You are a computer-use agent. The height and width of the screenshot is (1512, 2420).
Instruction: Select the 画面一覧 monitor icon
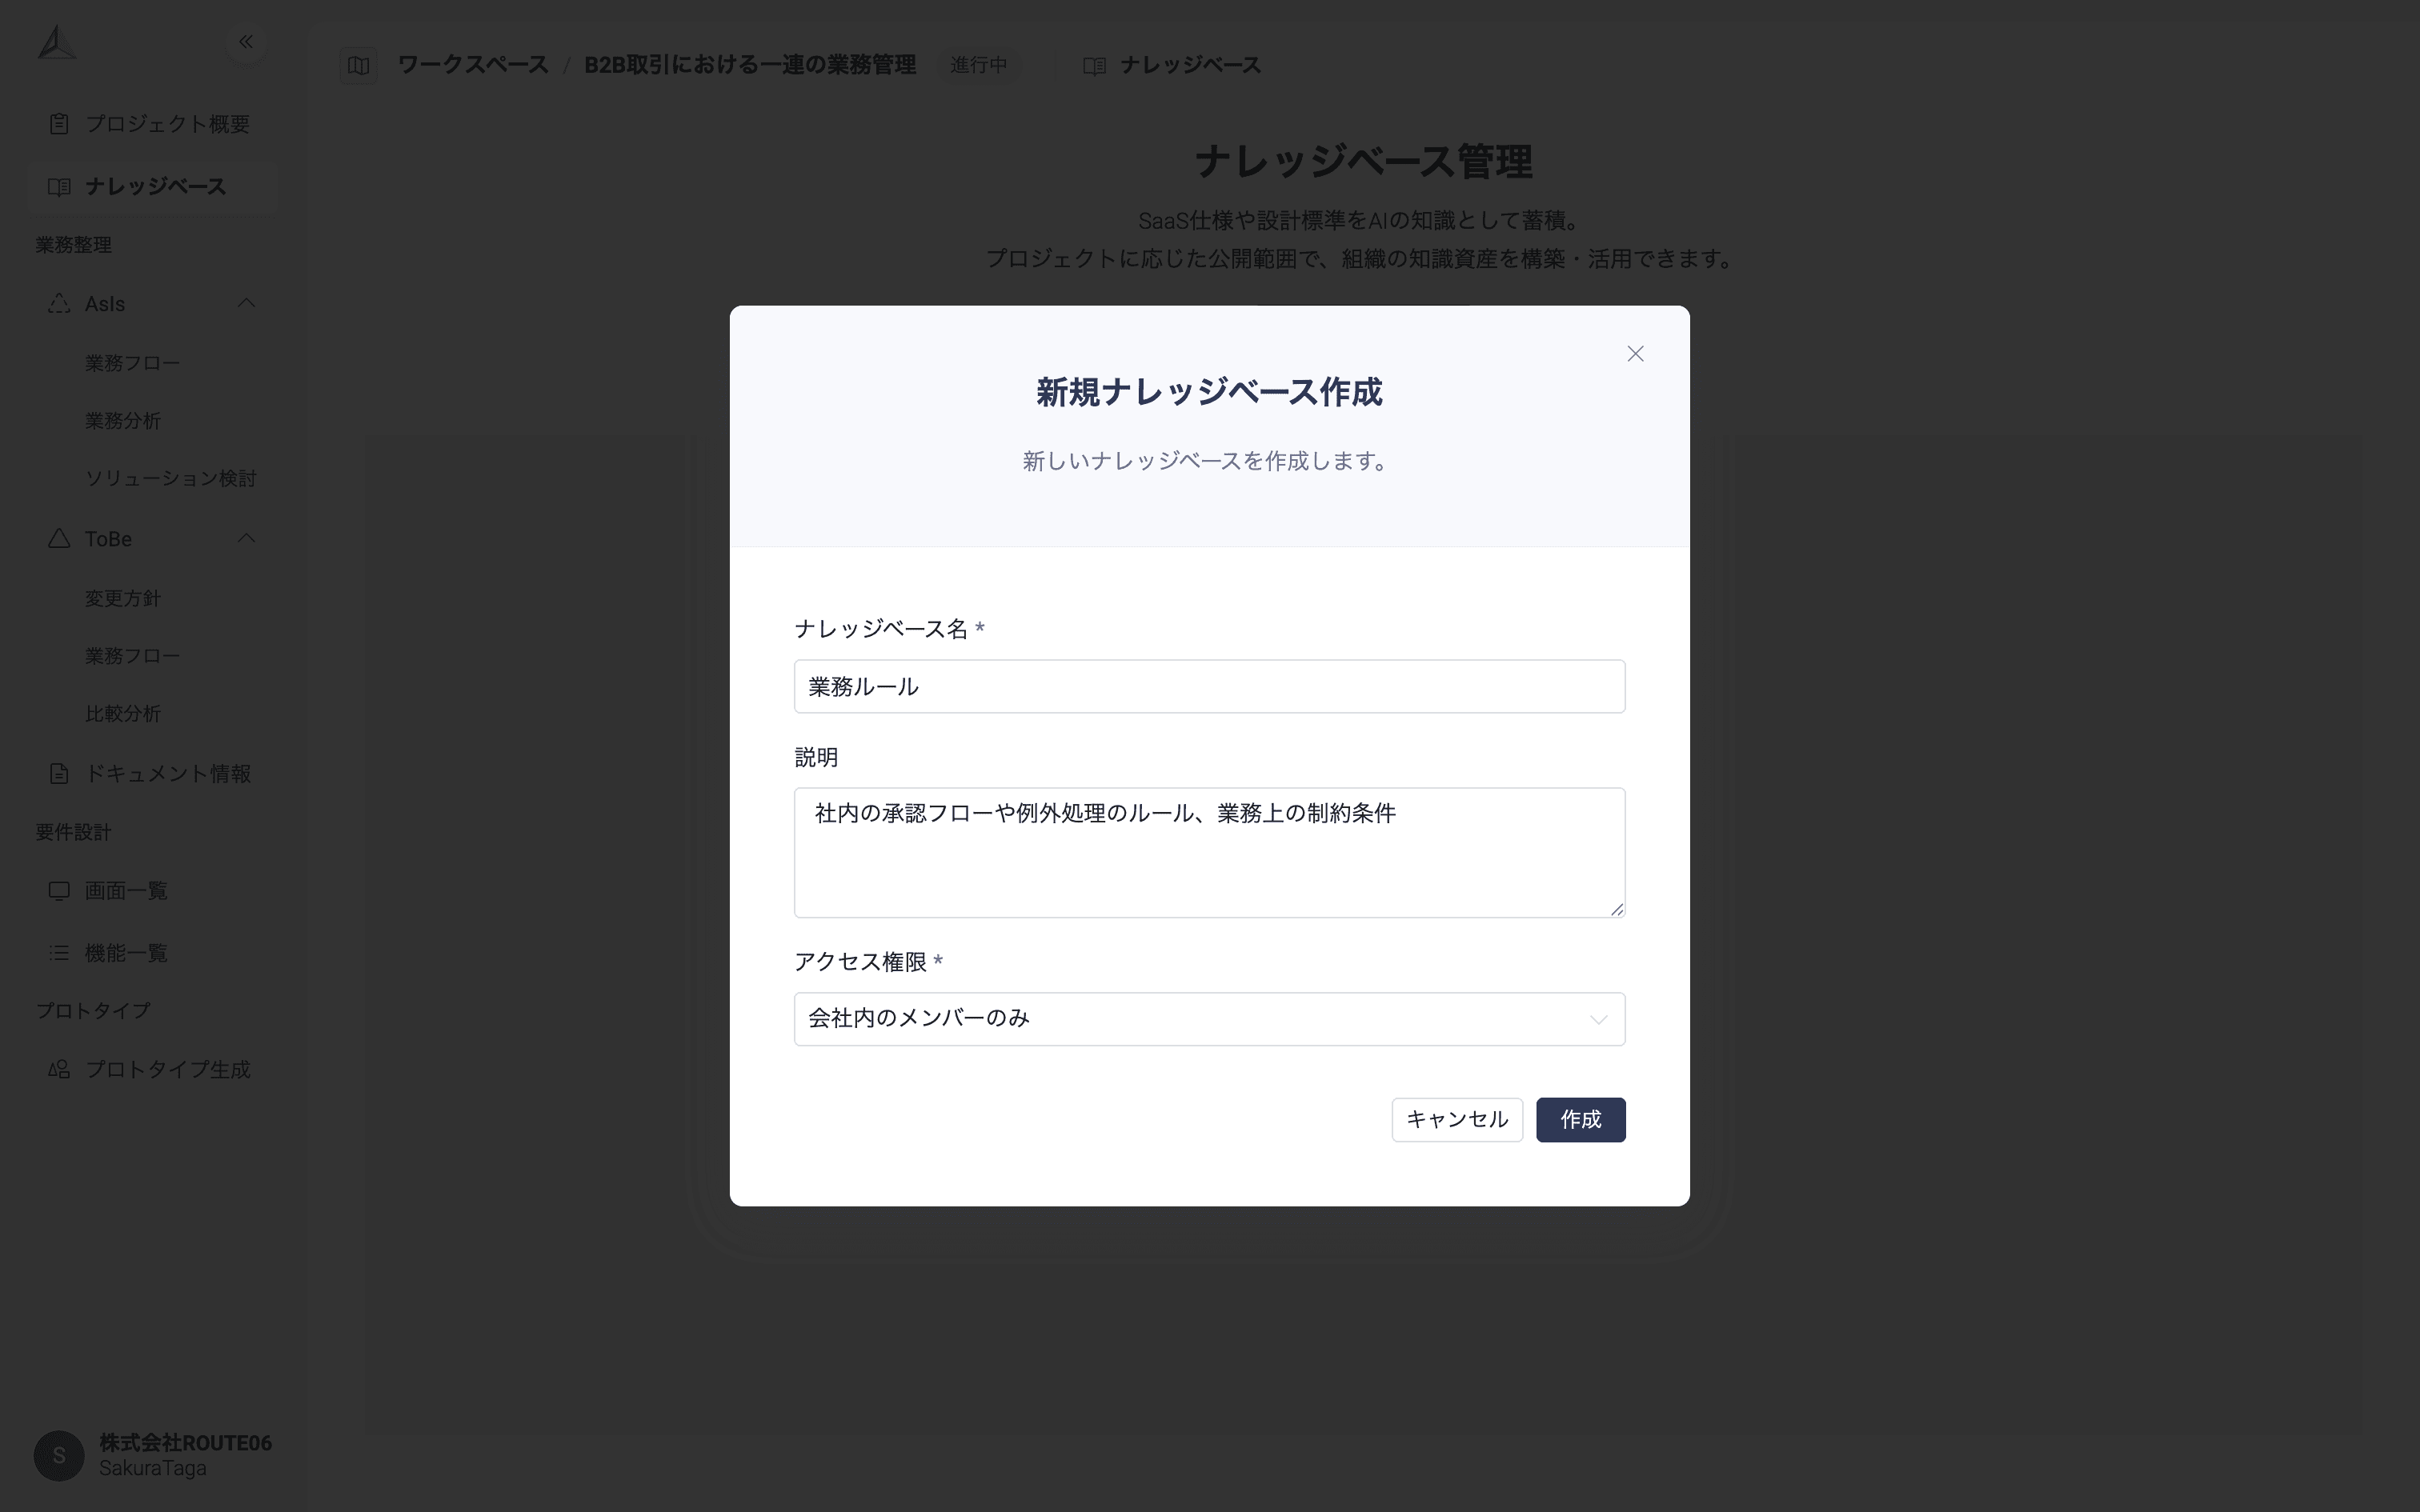58,890
